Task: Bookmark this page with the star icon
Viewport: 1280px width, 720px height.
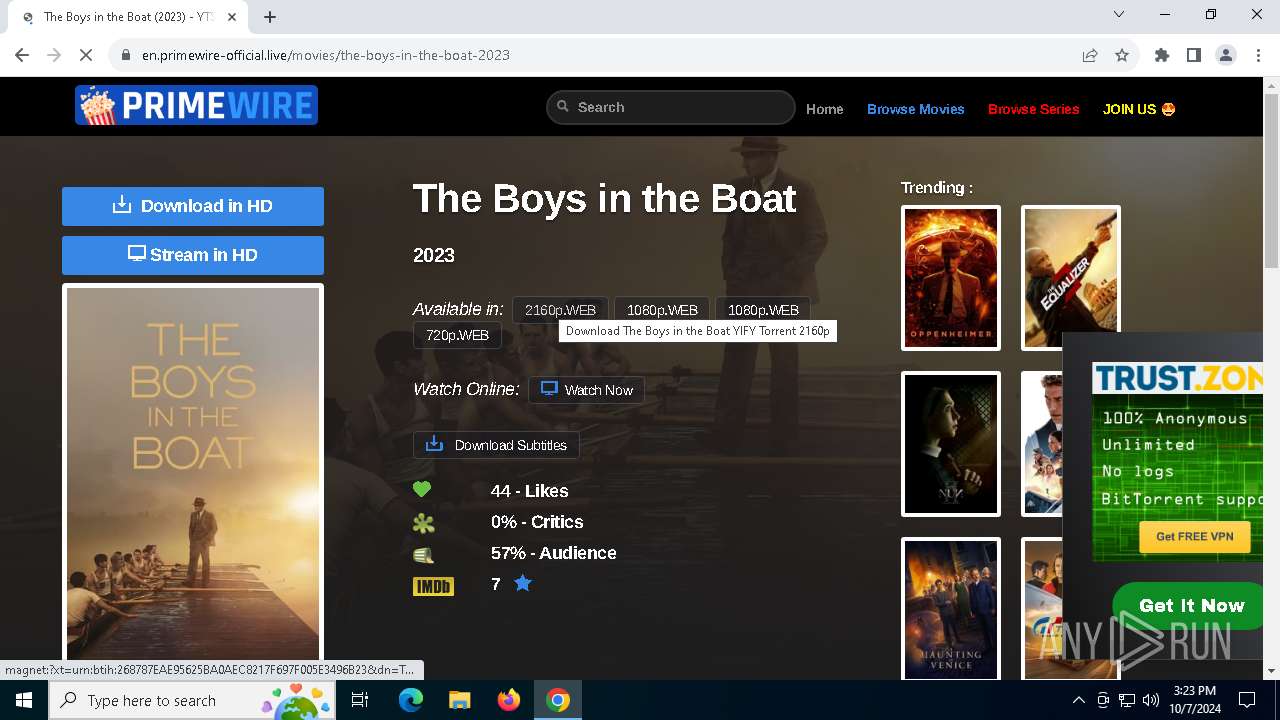Action: click(1122, 55)
